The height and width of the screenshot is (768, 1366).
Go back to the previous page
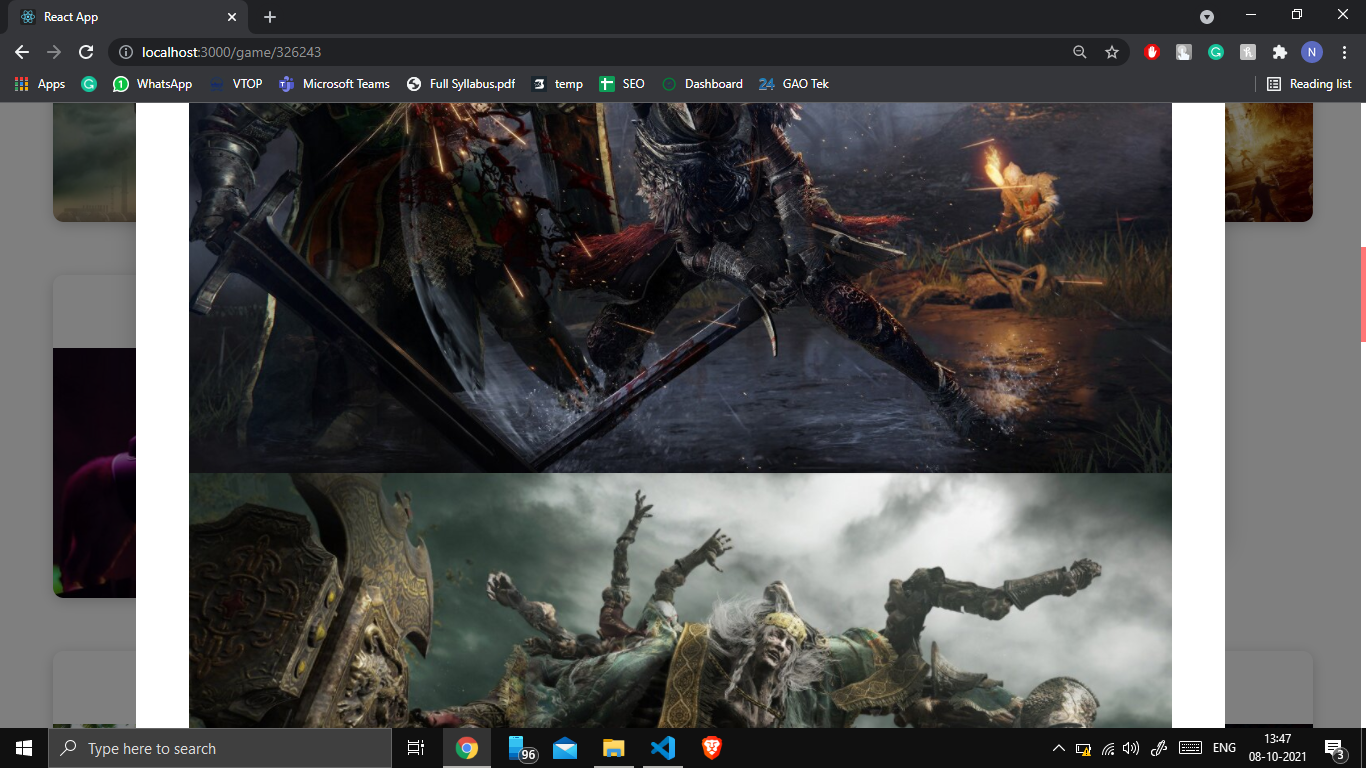[x=22, y=52]
